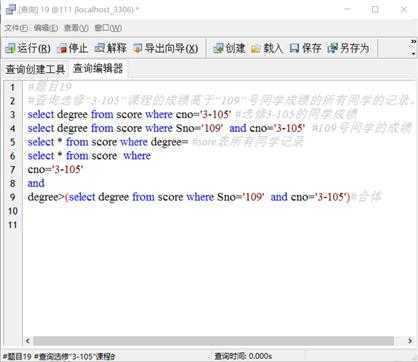The height and width of the screenshot is (362, 418).
Task: Click the horizontal scrollbar left arrow
Action: click(28, 341)
